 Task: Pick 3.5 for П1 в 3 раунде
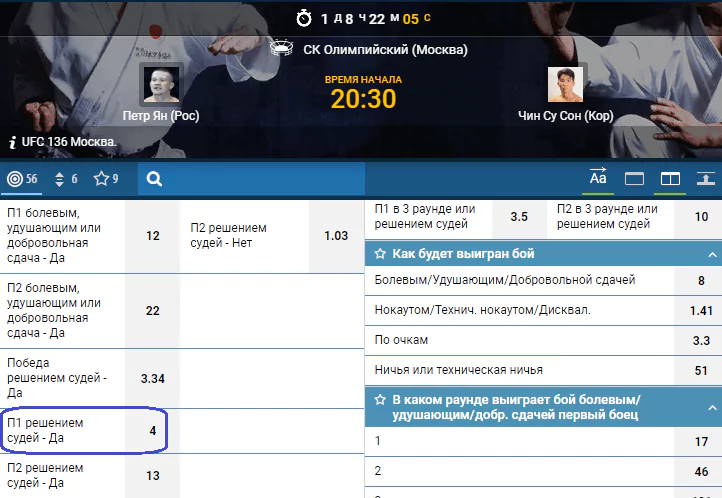click(x=519, y=216)
